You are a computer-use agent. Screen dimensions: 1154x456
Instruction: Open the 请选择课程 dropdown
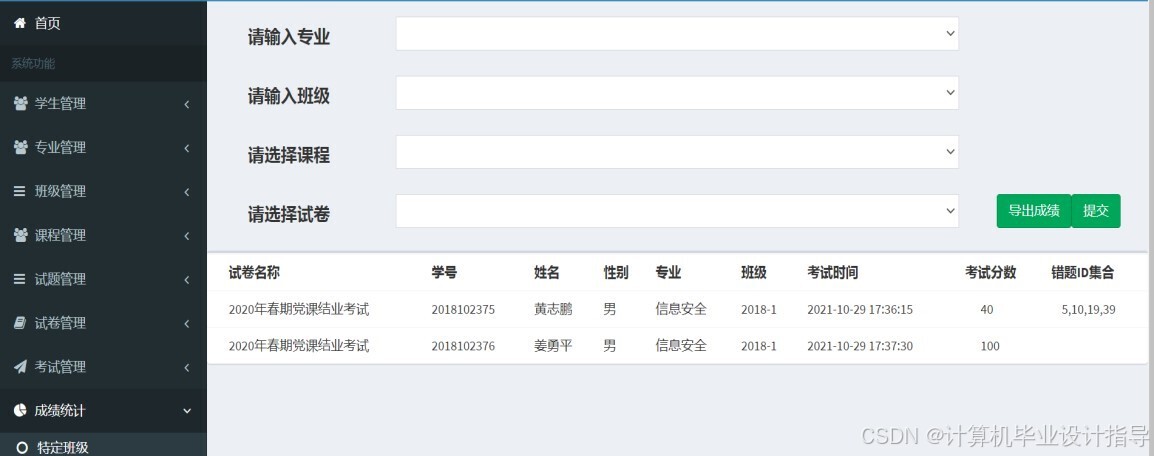pos(677,152)
